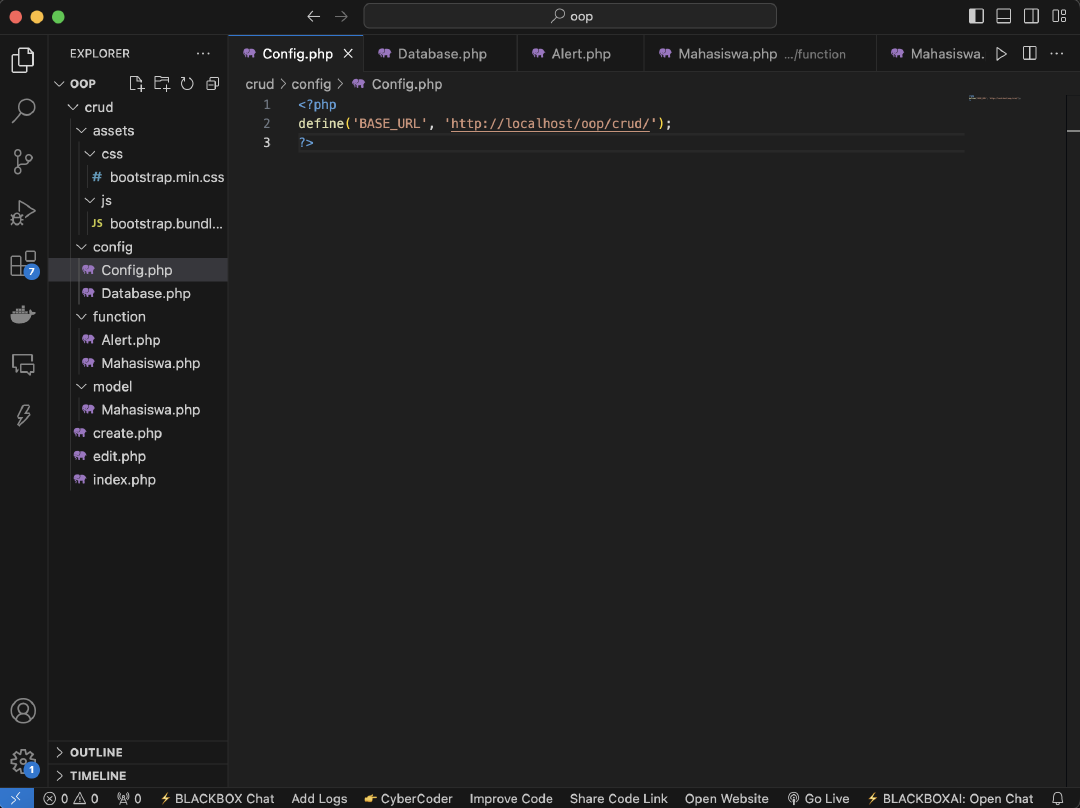The image size is (1080, 808).
Task: Create a new file in the Explorer
Action: (137, 84)
